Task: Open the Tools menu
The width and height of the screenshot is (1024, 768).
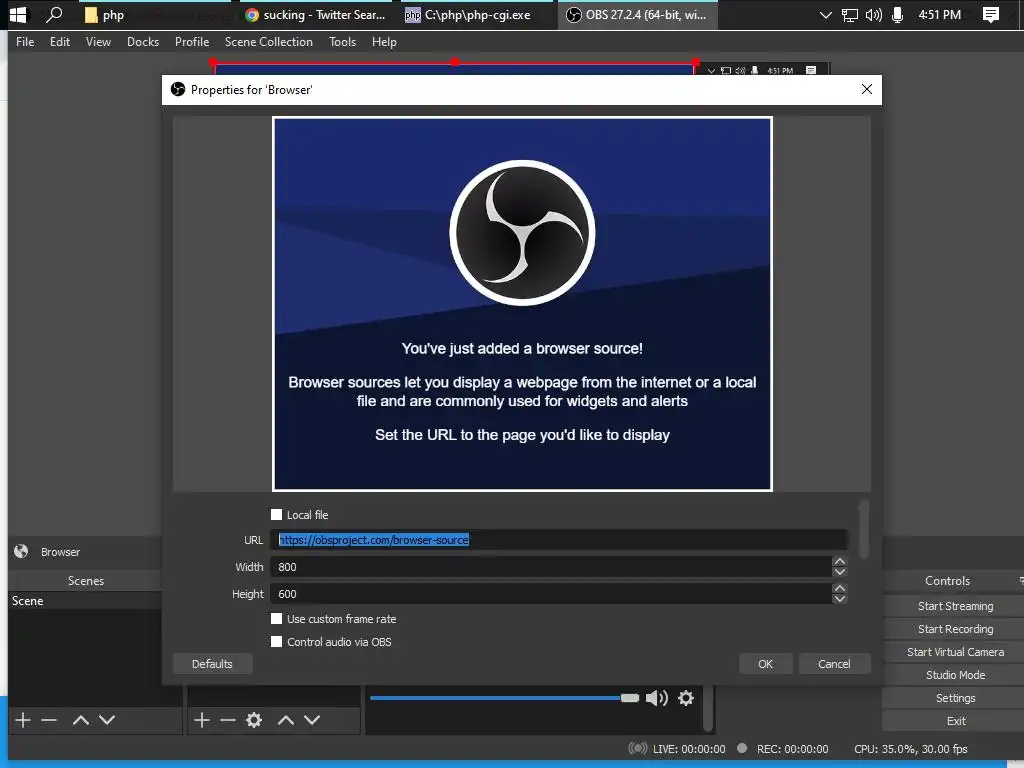Action: click(342, 42)
